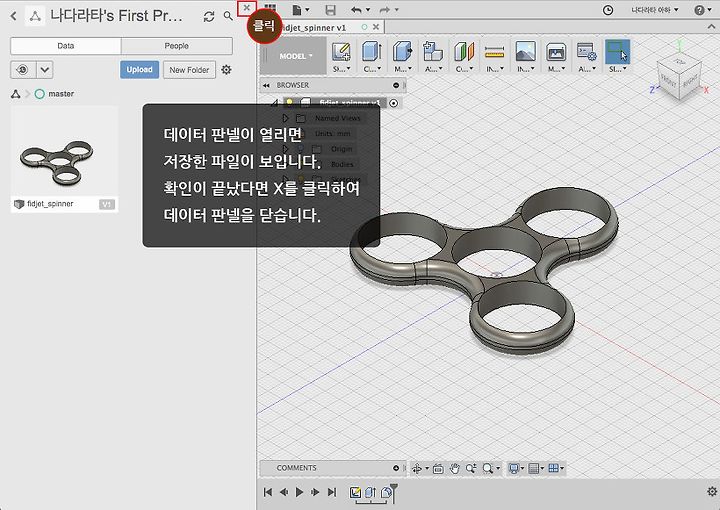Redo the last undone action
This screenshot has height=510, width=720.
(x=385, y=10)
